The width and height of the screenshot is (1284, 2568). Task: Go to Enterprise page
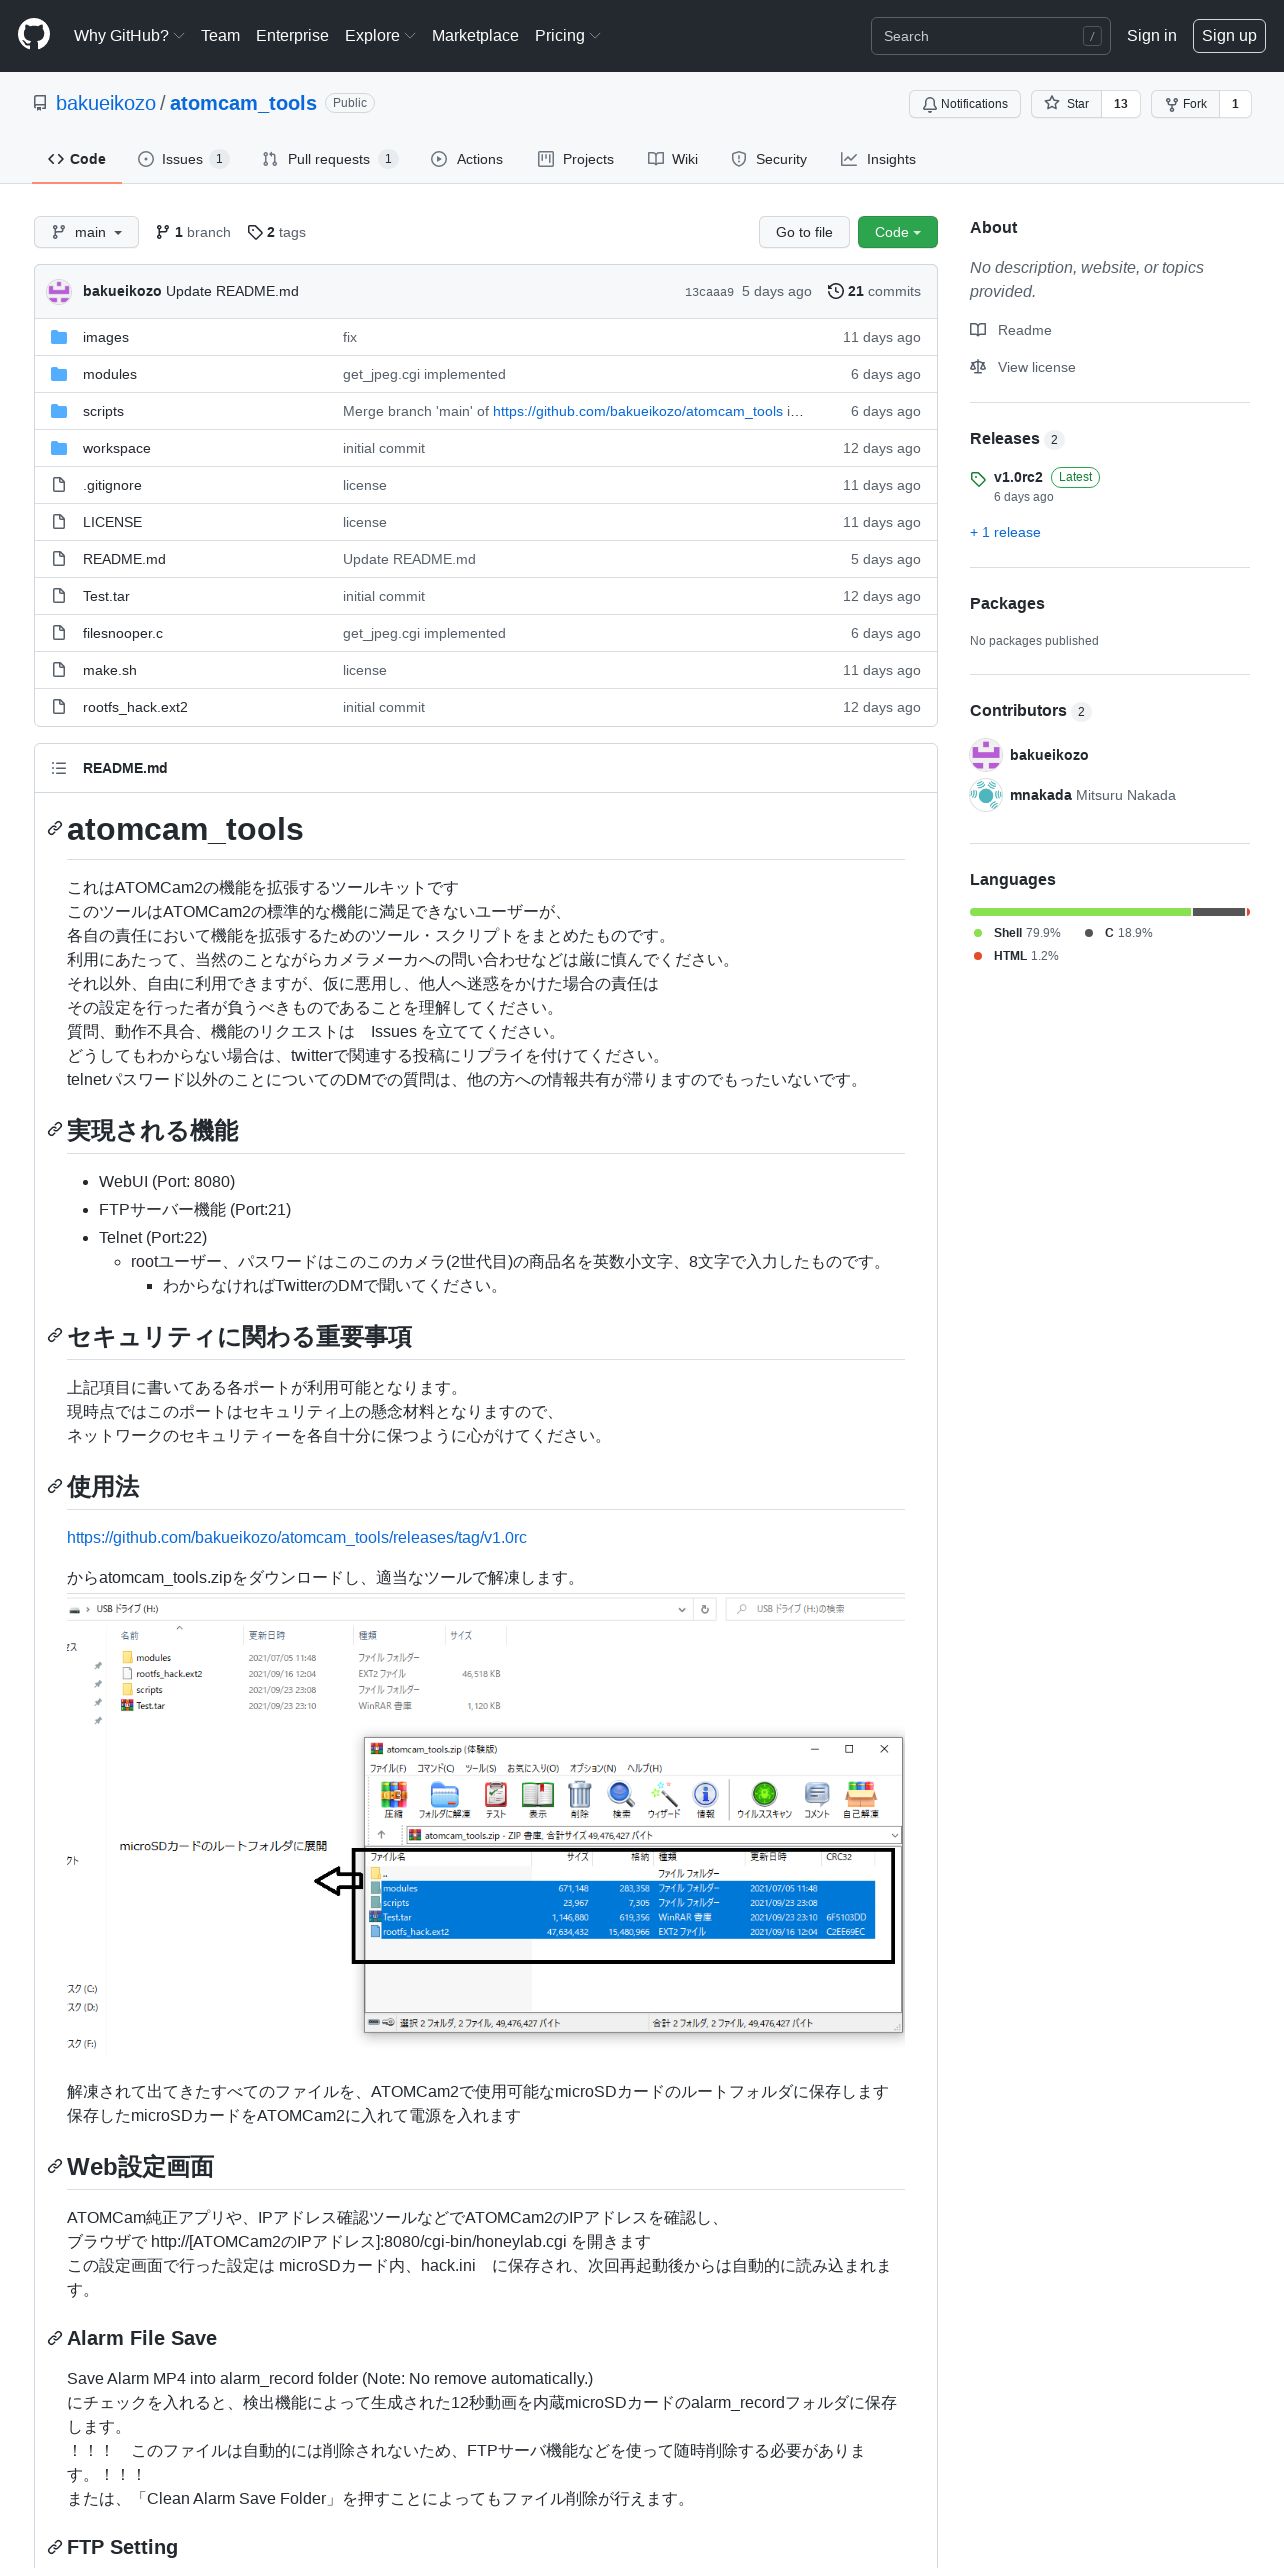click(292, 35)
